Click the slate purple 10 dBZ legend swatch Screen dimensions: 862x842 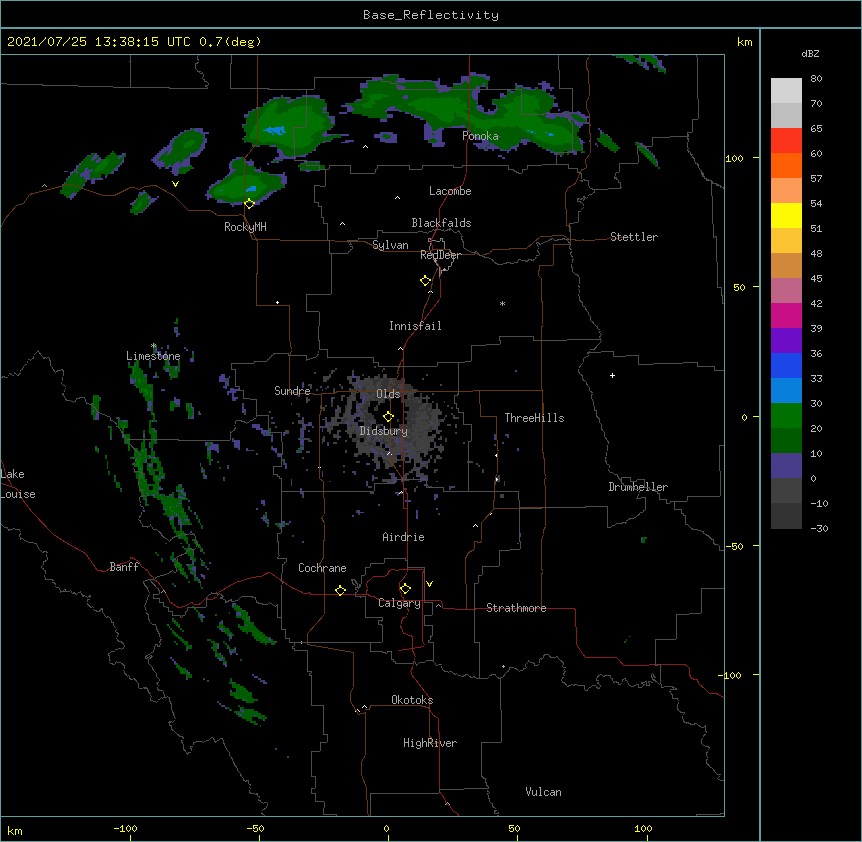click(x=786, y=466)
